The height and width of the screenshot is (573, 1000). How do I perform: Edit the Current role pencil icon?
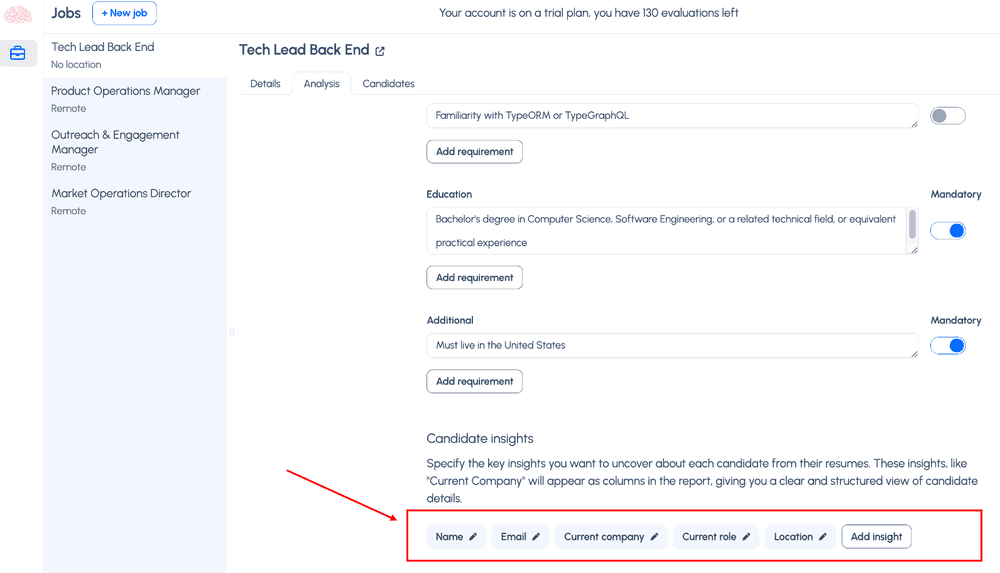[x=746, y=537]
